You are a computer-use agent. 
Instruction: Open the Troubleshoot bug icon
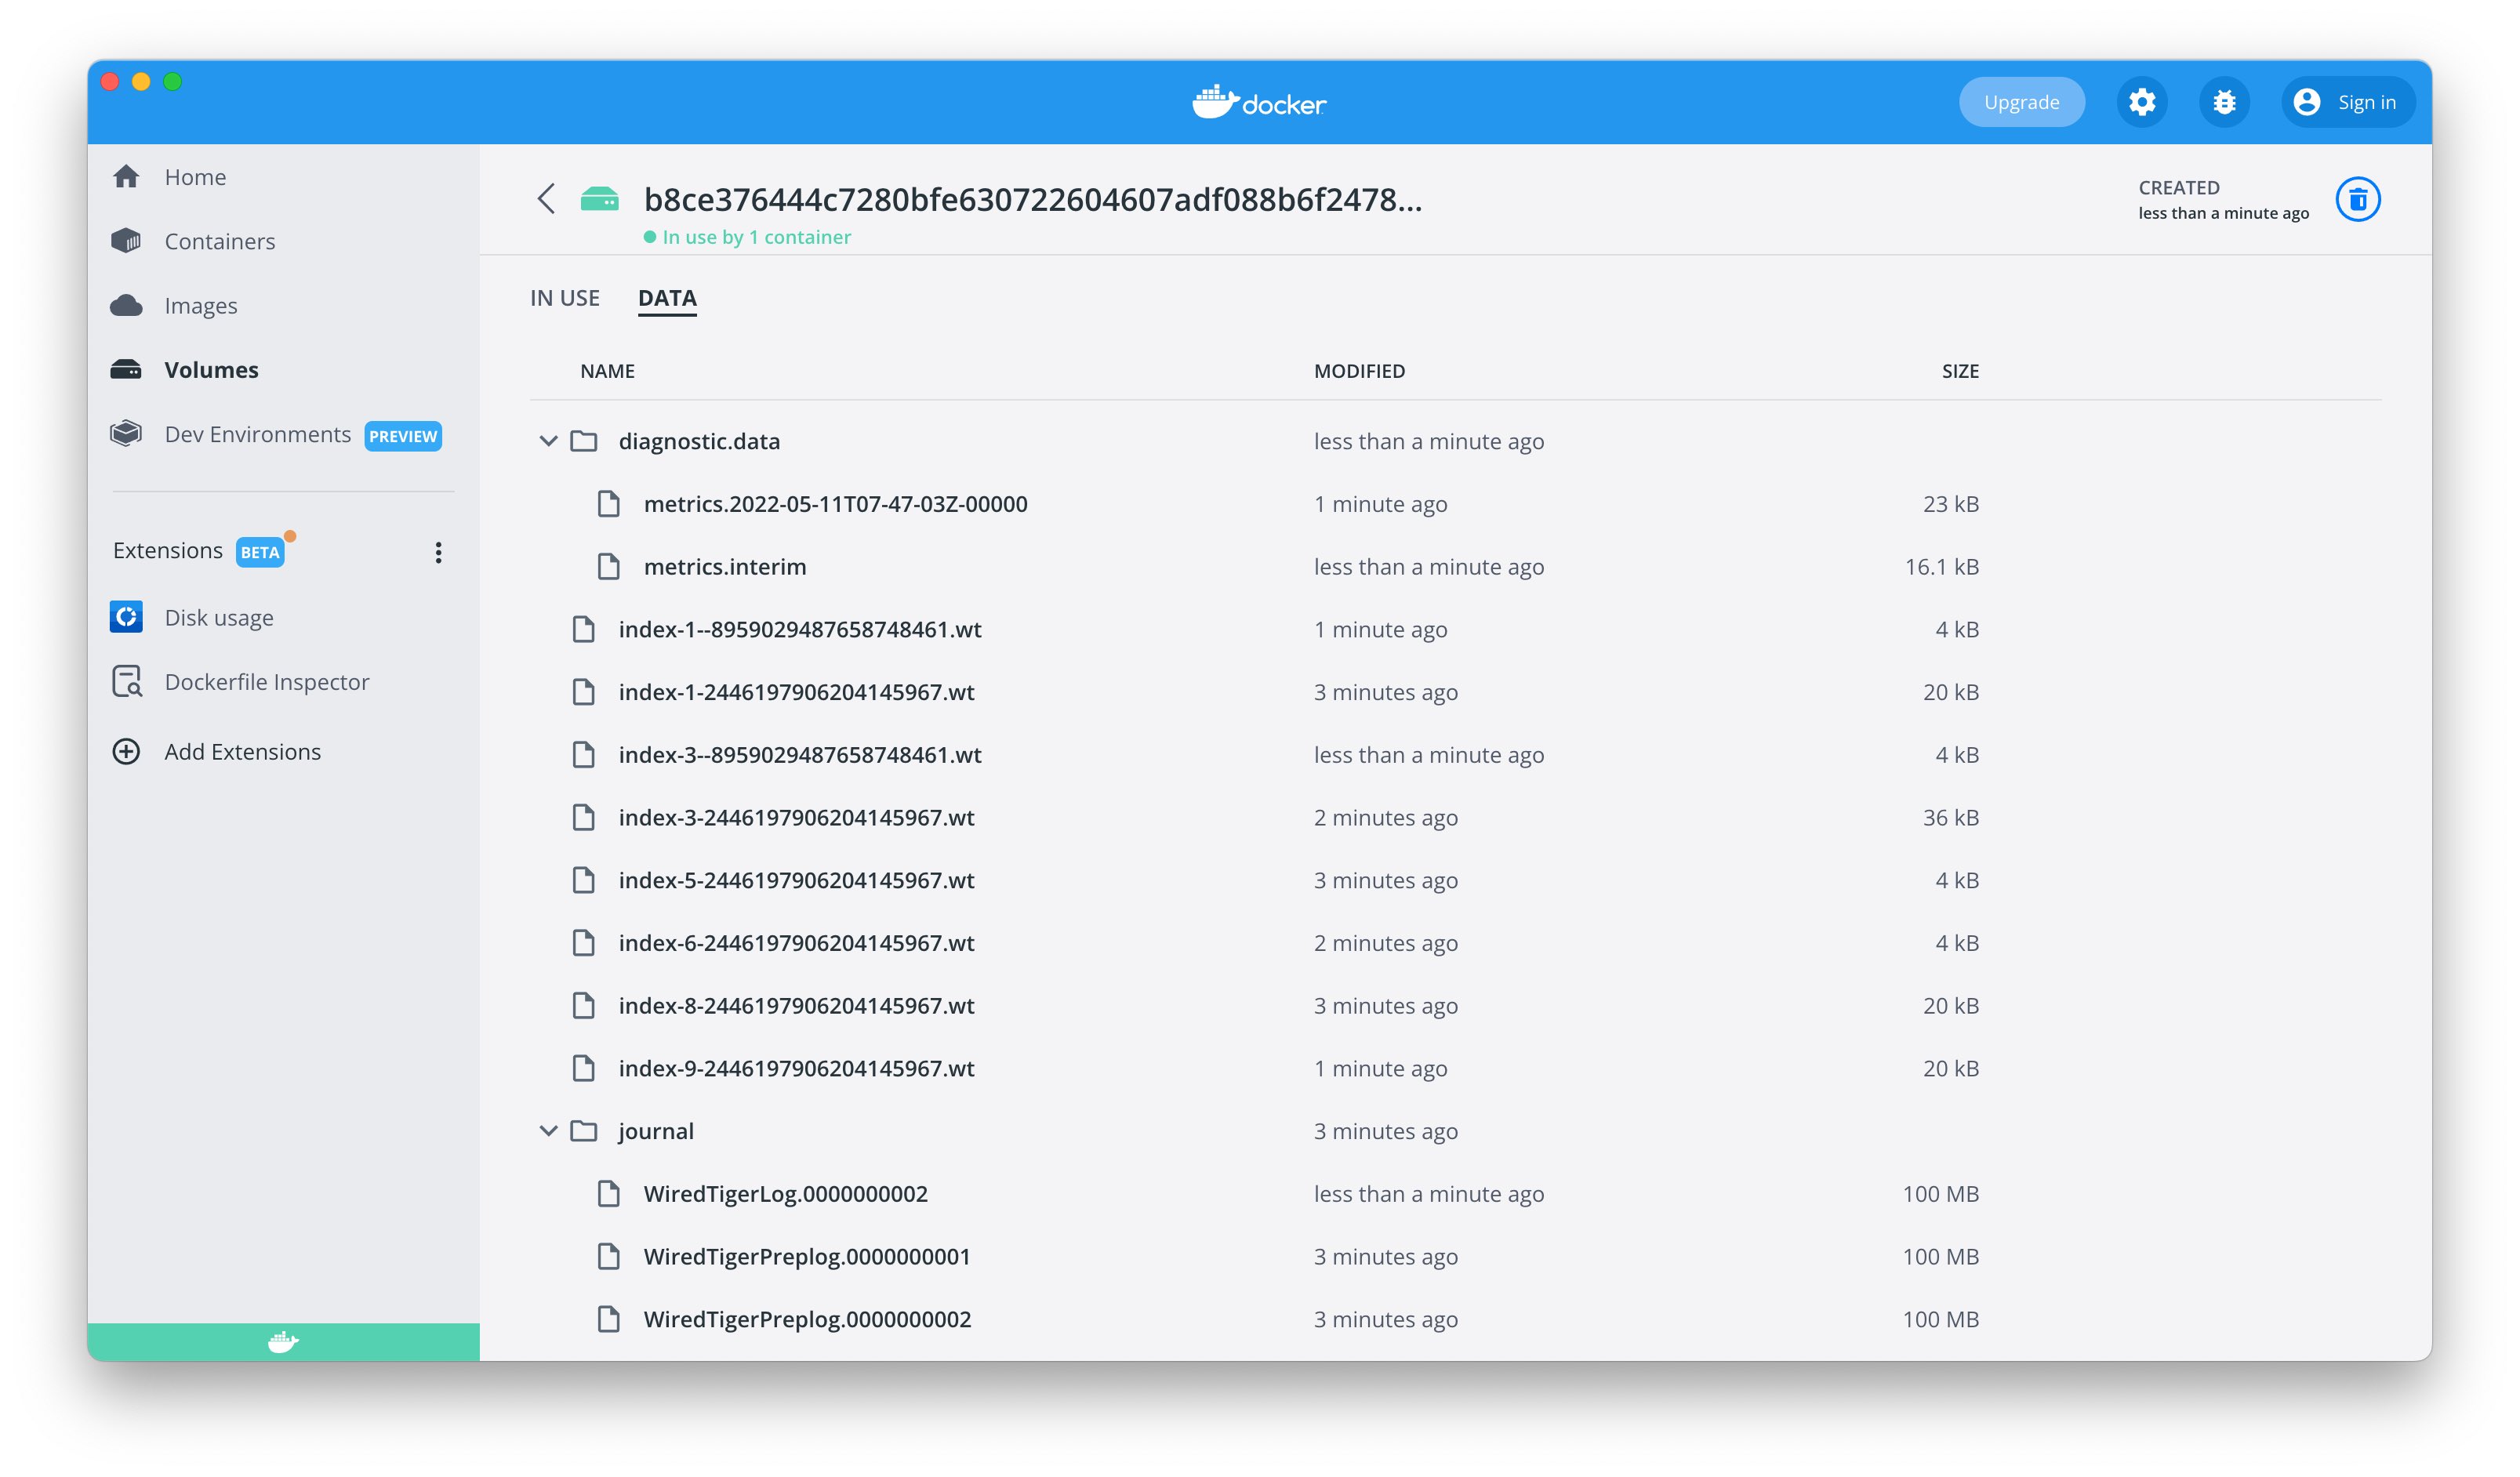pyautogui.click(x=2224, y=102)
